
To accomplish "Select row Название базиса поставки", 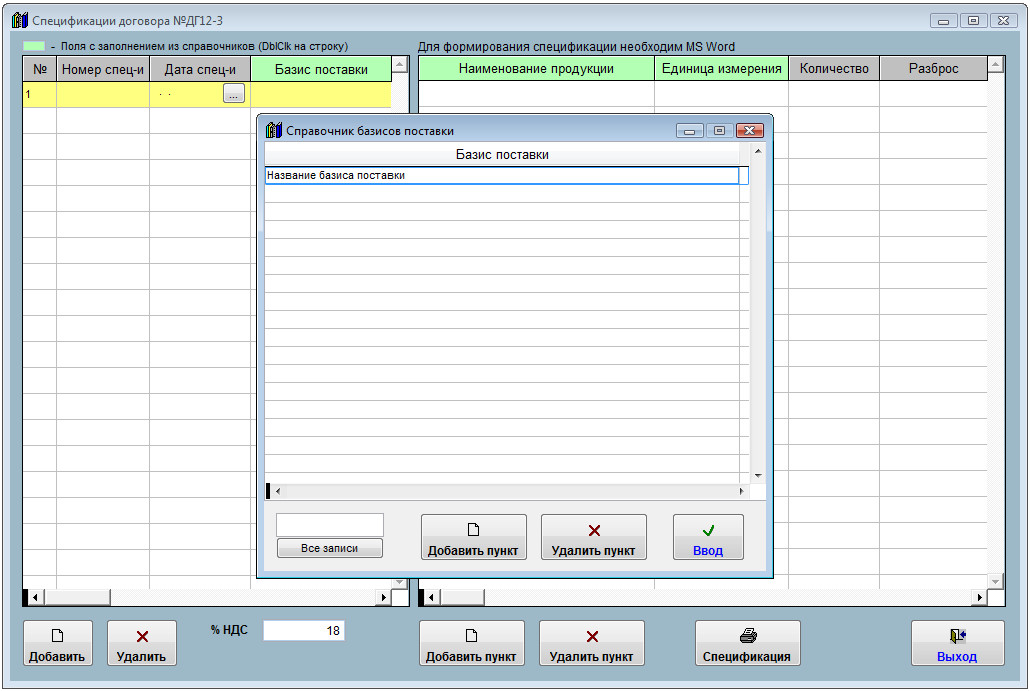I will click(502, 175).
